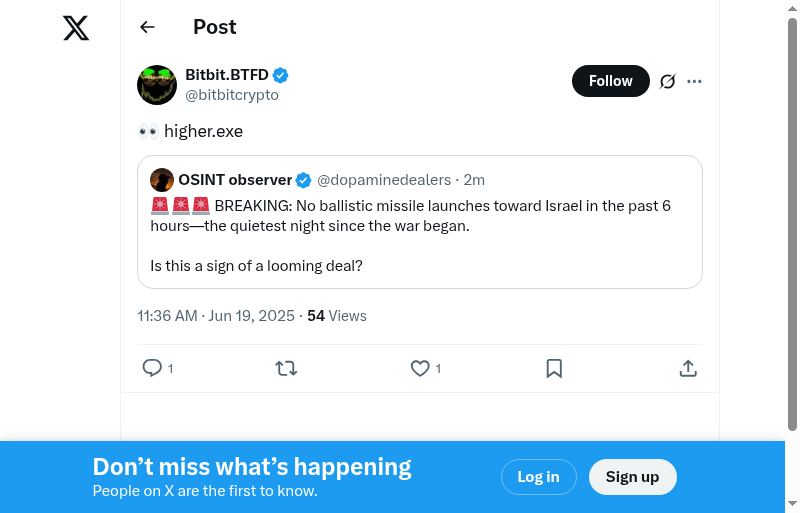Viewport: 800px width, 513px height.
Task: Click the scrollbar down arrow
Action: coord(792,504)
